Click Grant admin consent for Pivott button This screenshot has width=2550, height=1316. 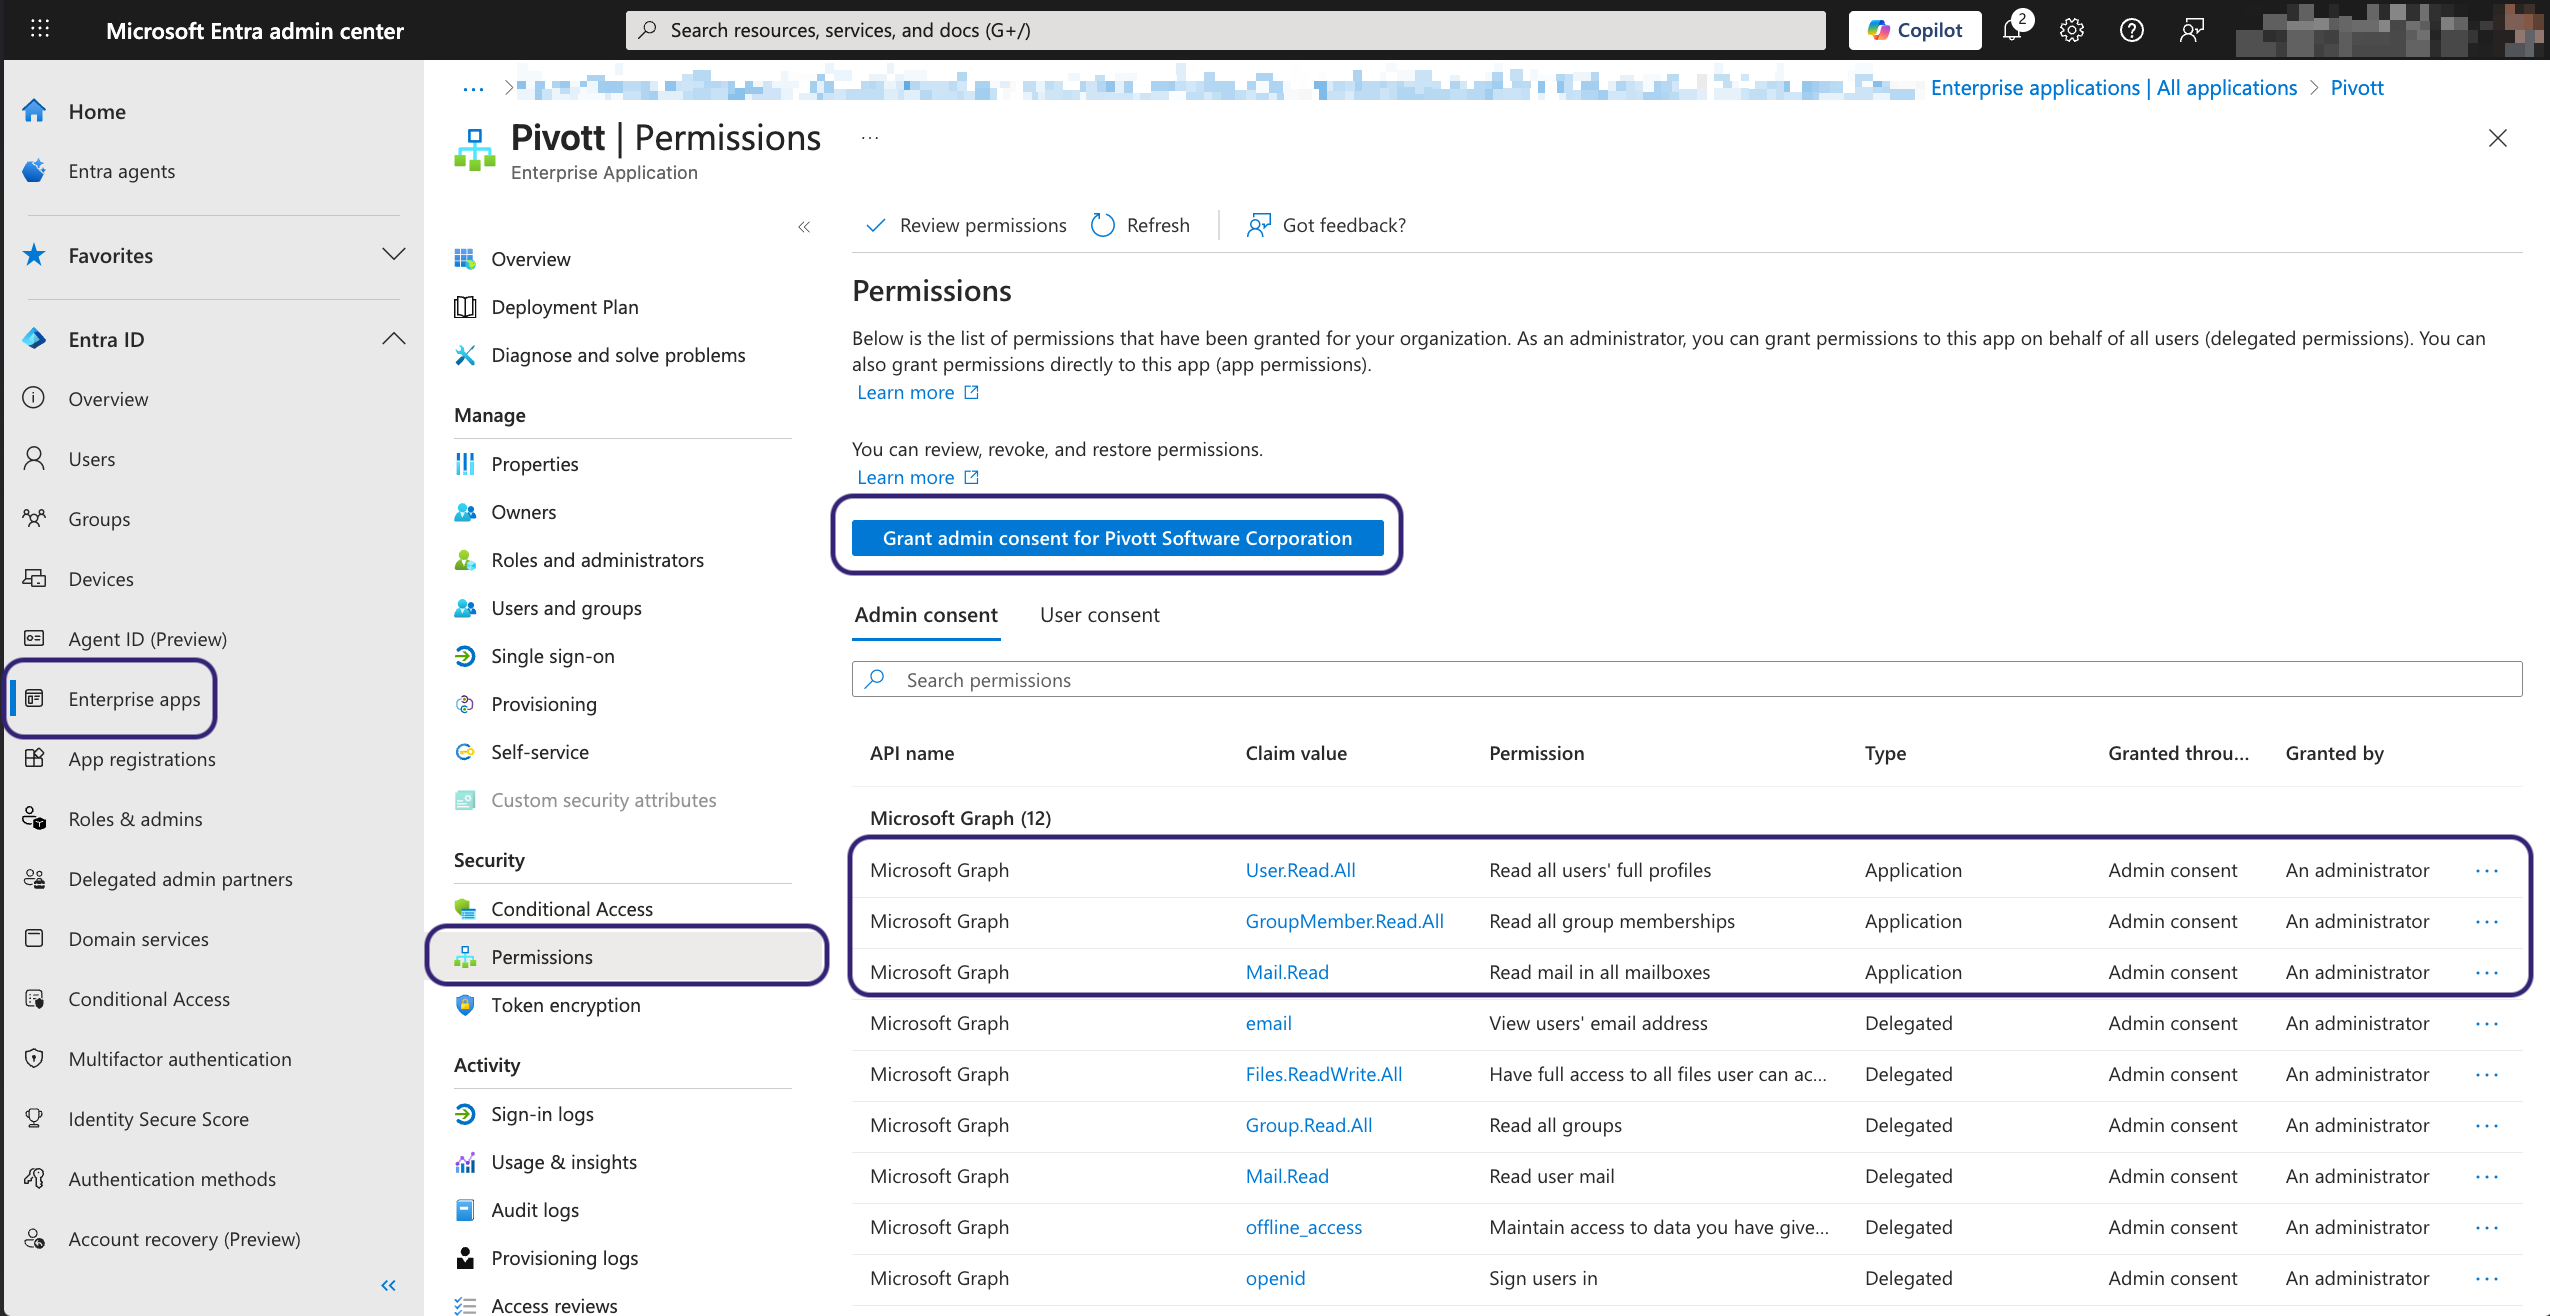point(1117,538)
